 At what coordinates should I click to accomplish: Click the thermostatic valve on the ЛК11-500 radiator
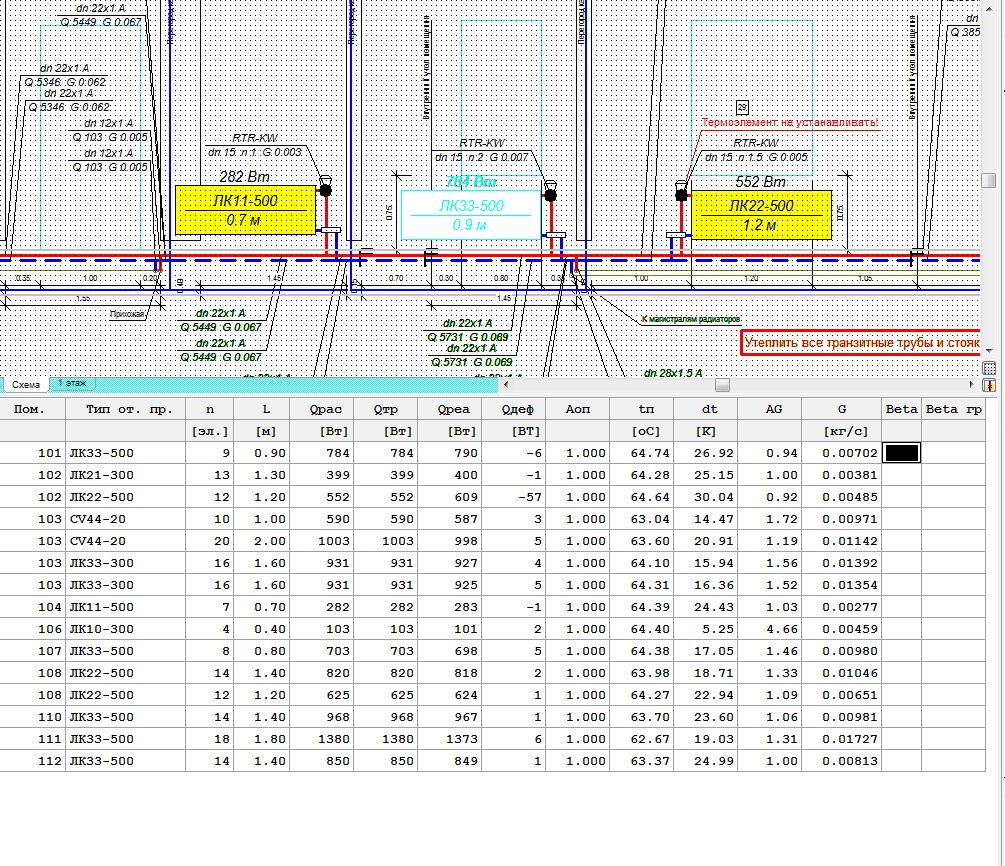coord(325,190)
